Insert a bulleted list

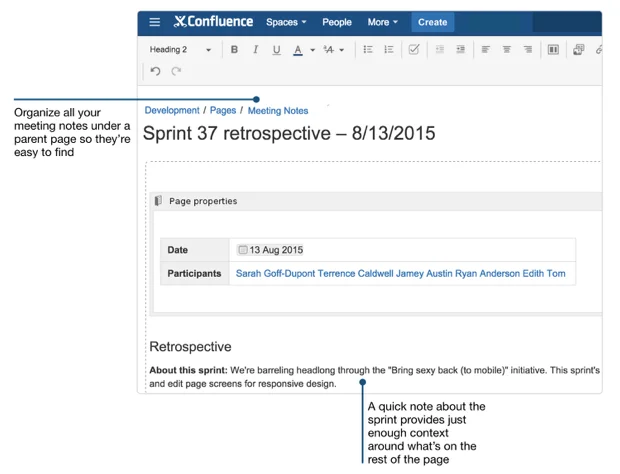pyautogui.click(x=368, y=49)
